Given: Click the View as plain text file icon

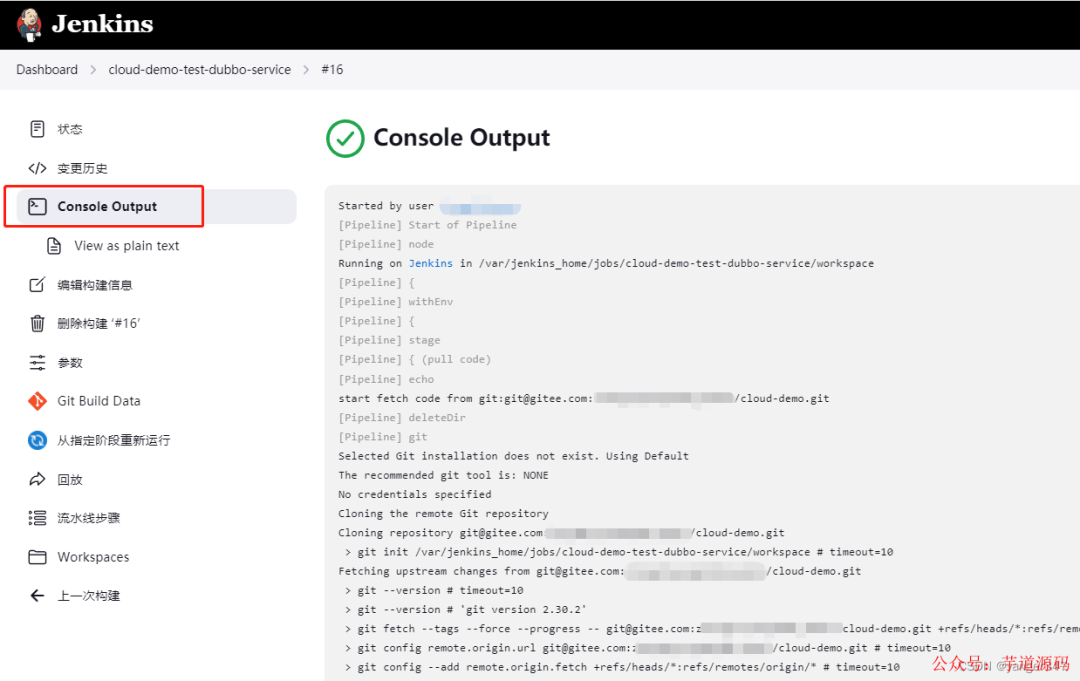Looking at the screenshot, I should point(54,246).
